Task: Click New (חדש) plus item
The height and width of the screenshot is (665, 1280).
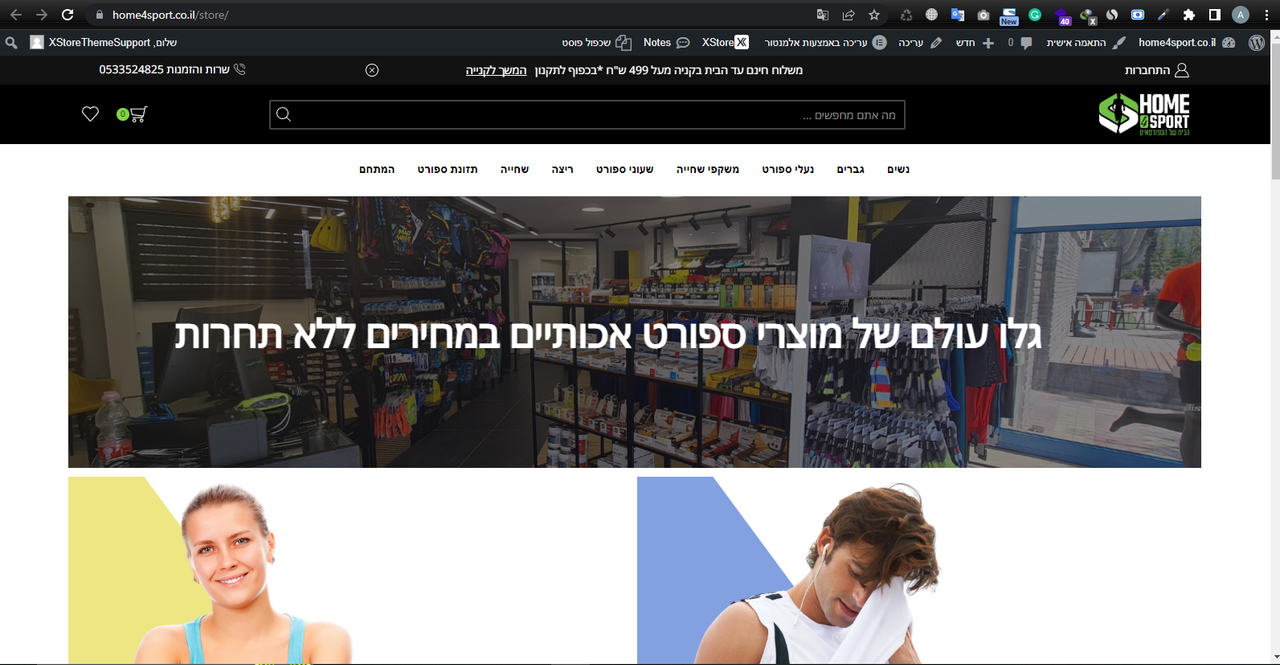Action: 975,43
